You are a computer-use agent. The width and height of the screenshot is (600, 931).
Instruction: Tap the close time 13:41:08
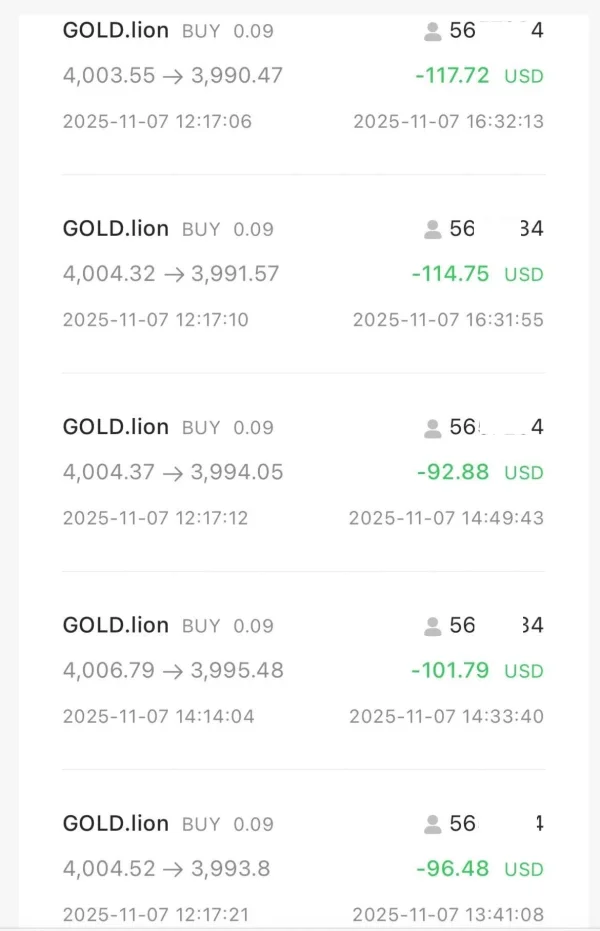(448, 914)
